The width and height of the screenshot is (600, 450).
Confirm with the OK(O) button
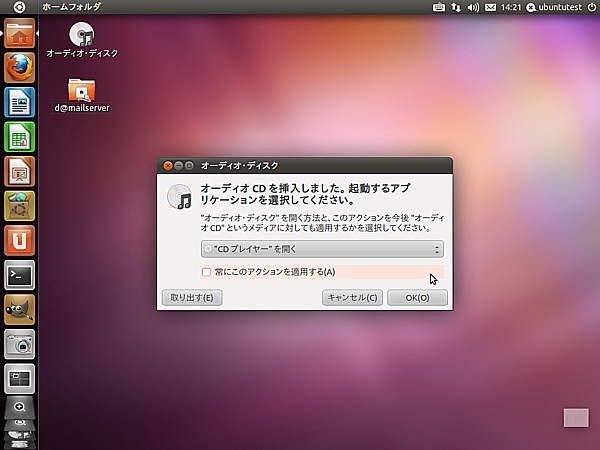pos(417,298)
